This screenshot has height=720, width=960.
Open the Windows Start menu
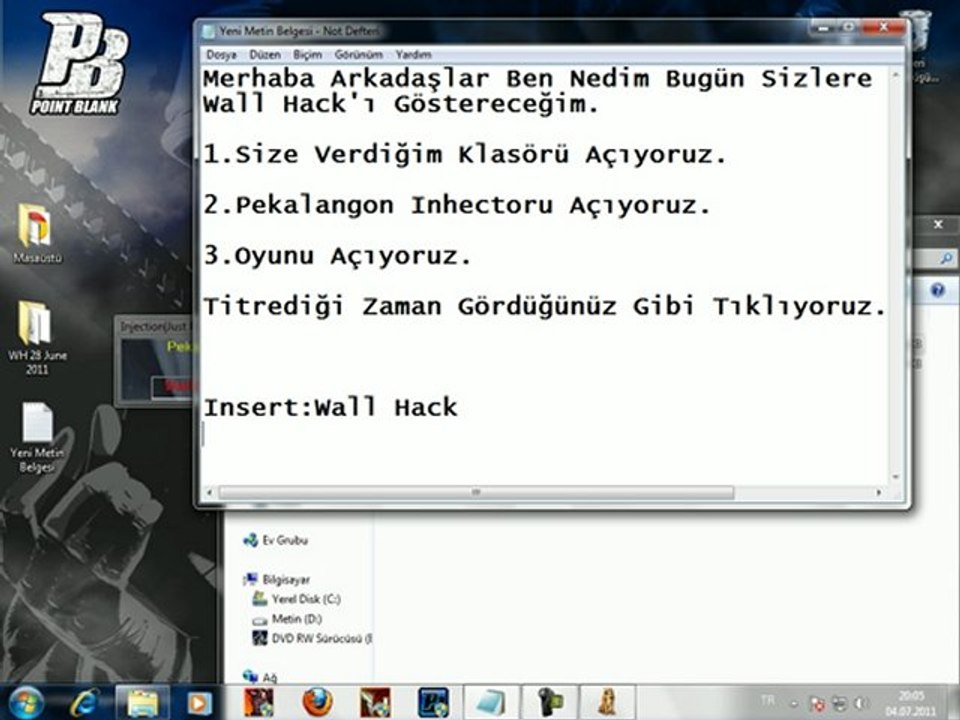coord(25,702)
